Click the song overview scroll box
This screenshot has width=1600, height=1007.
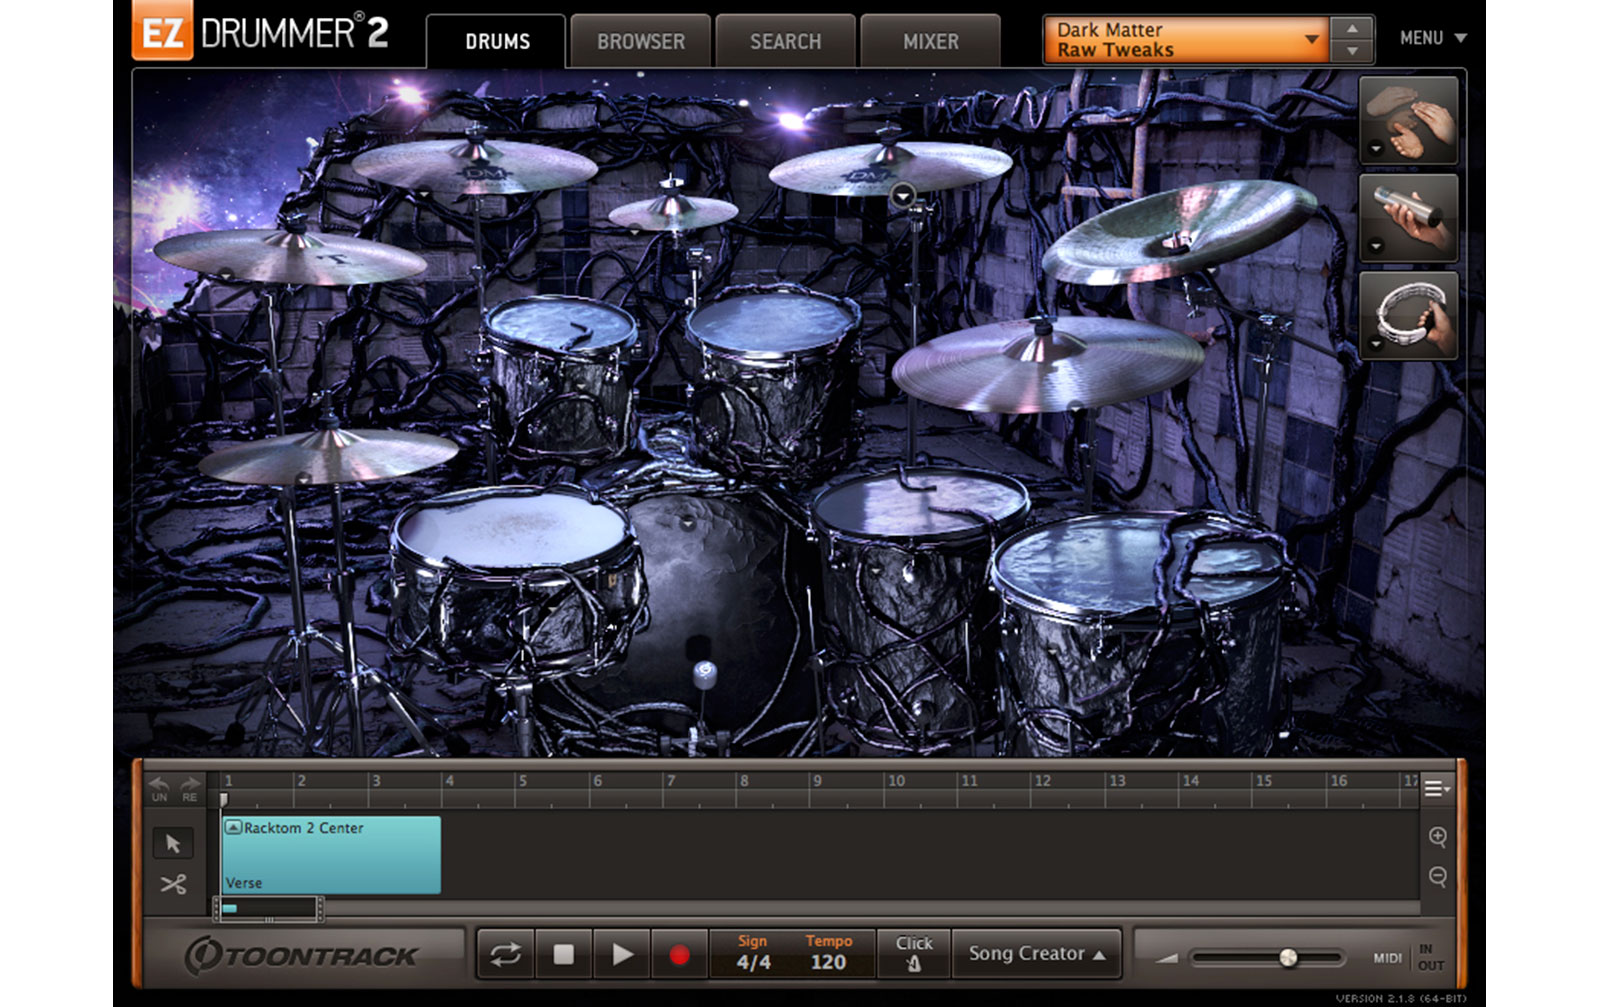point(268,909)
